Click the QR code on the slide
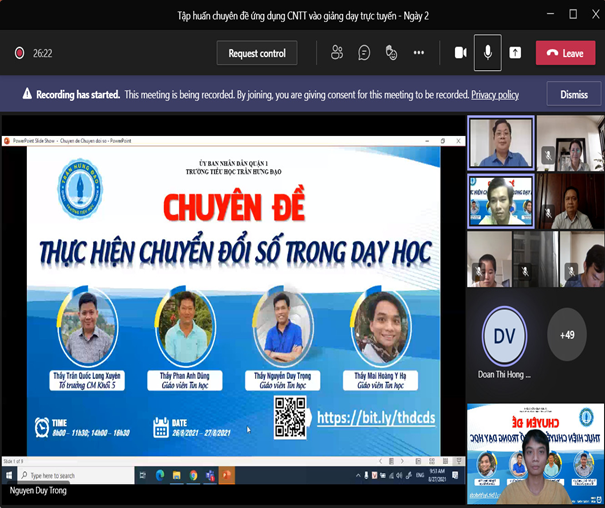The height and width of the screenshot is (508, 605). click(x=291, y=417)
